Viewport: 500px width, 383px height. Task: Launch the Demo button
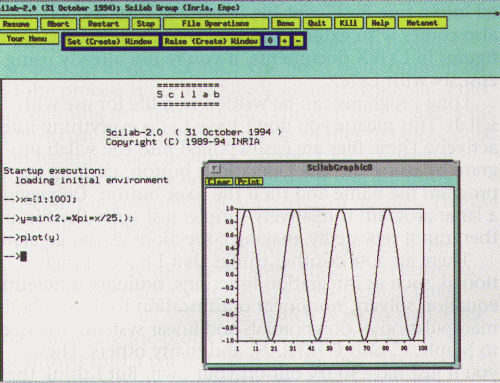(286, 23)
